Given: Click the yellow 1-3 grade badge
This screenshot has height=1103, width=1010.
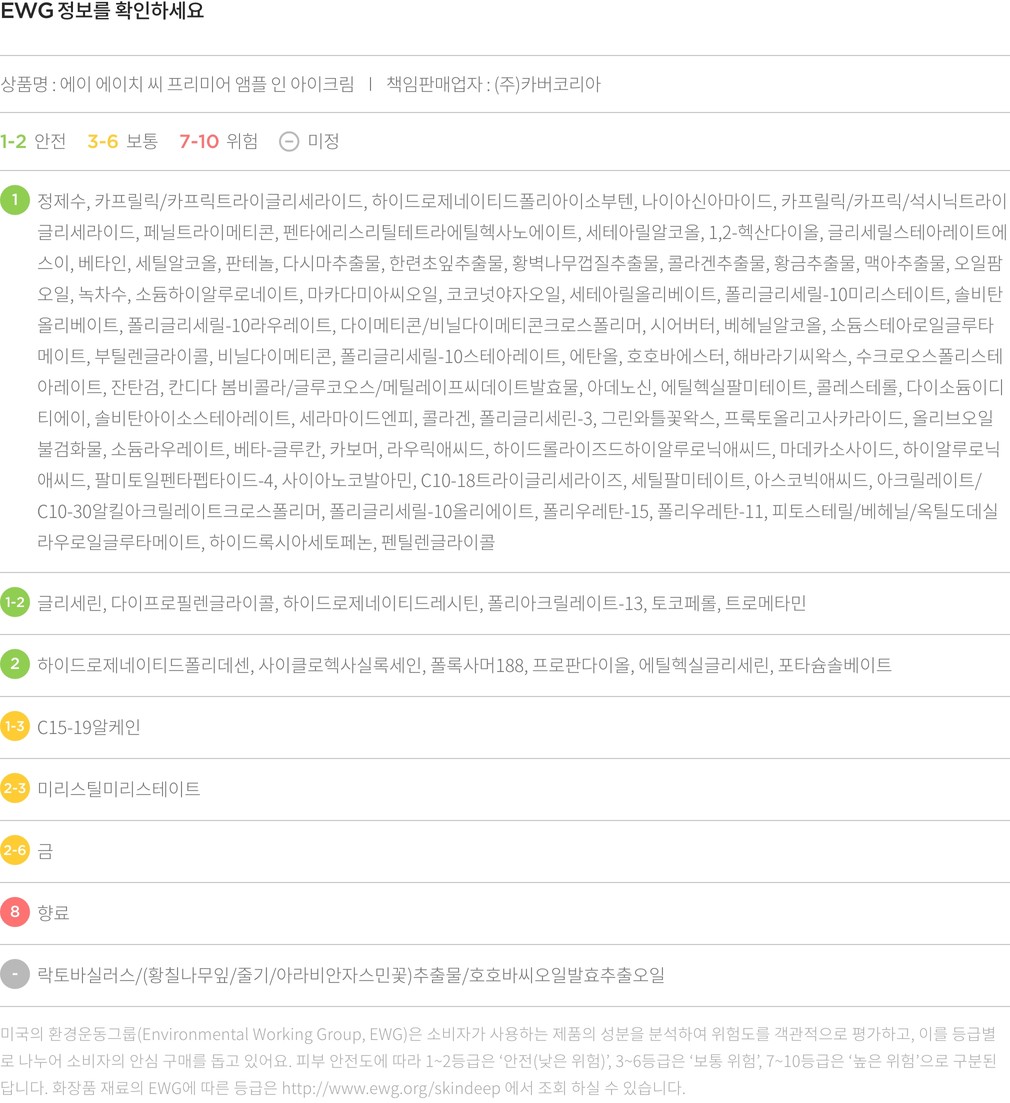Looking at the screenshot, I should pos(15,727).
